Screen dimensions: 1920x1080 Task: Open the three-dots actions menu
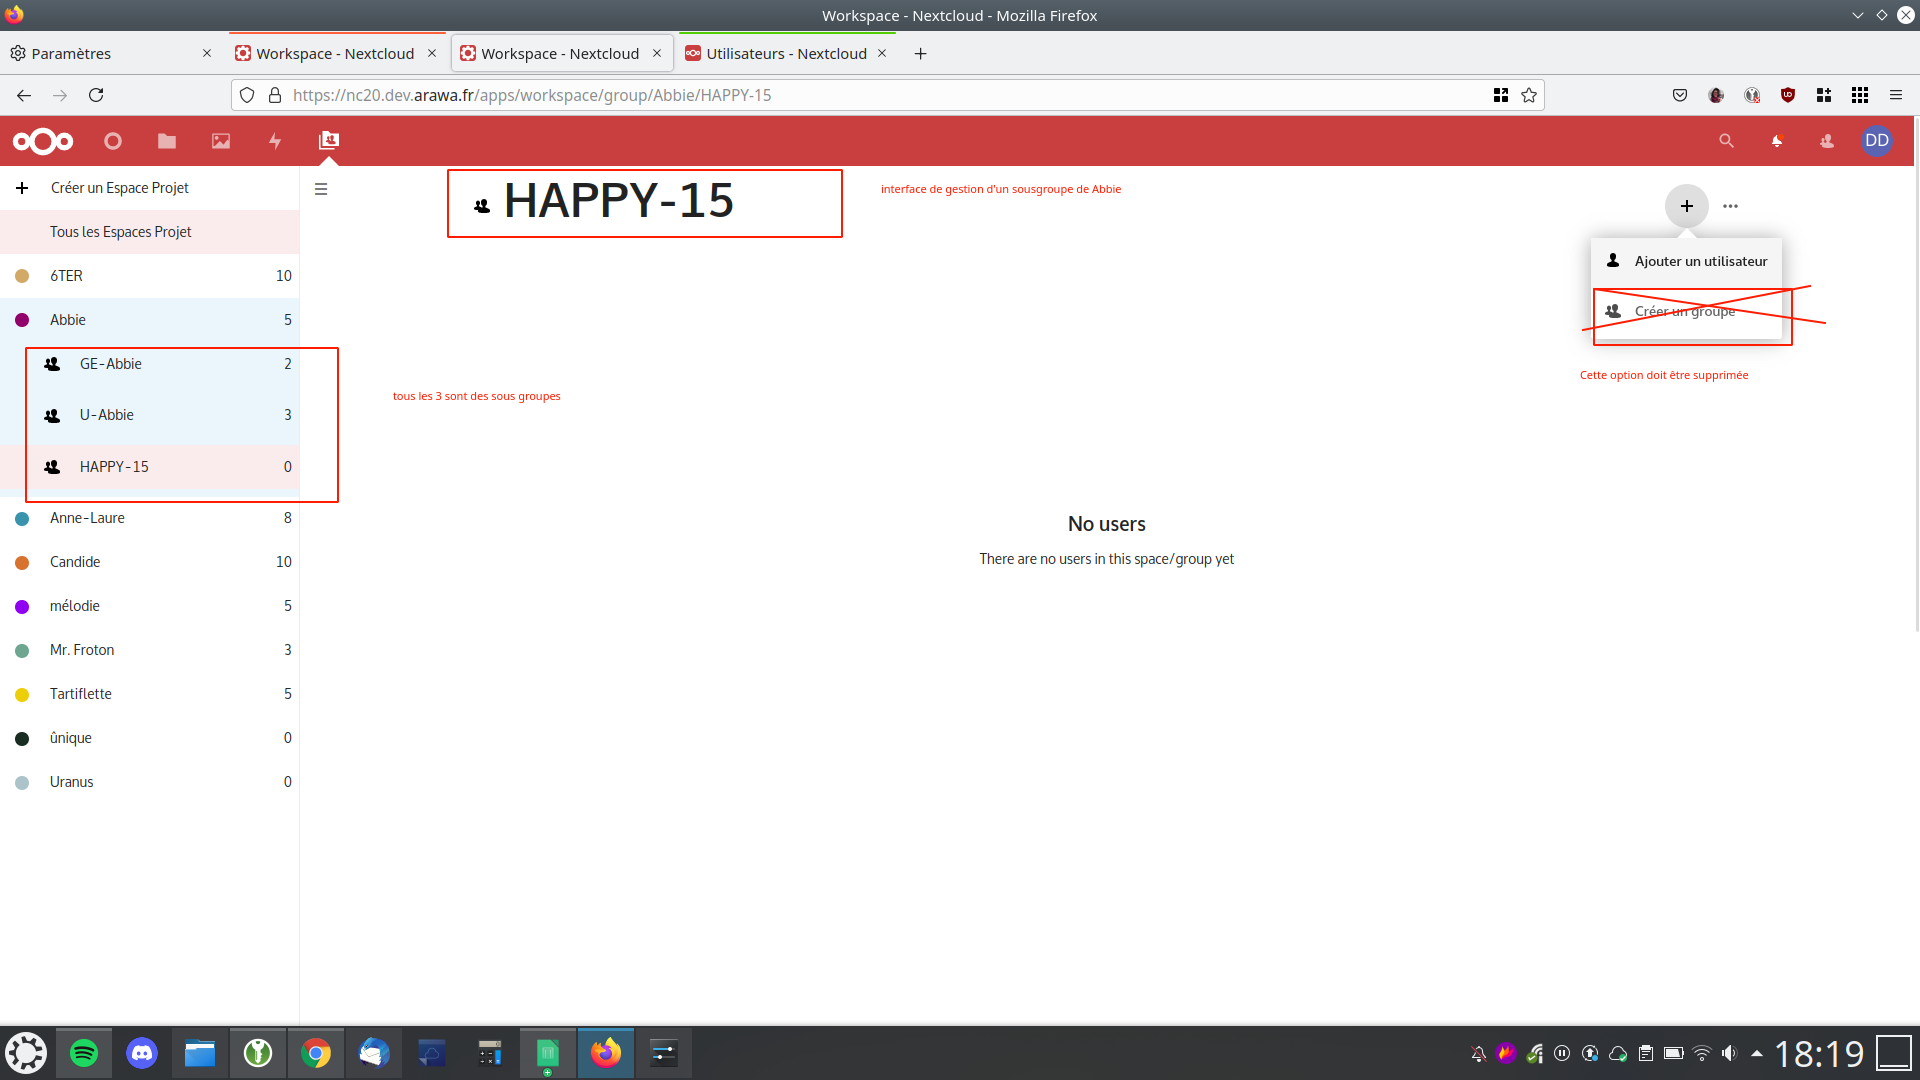1731,206
